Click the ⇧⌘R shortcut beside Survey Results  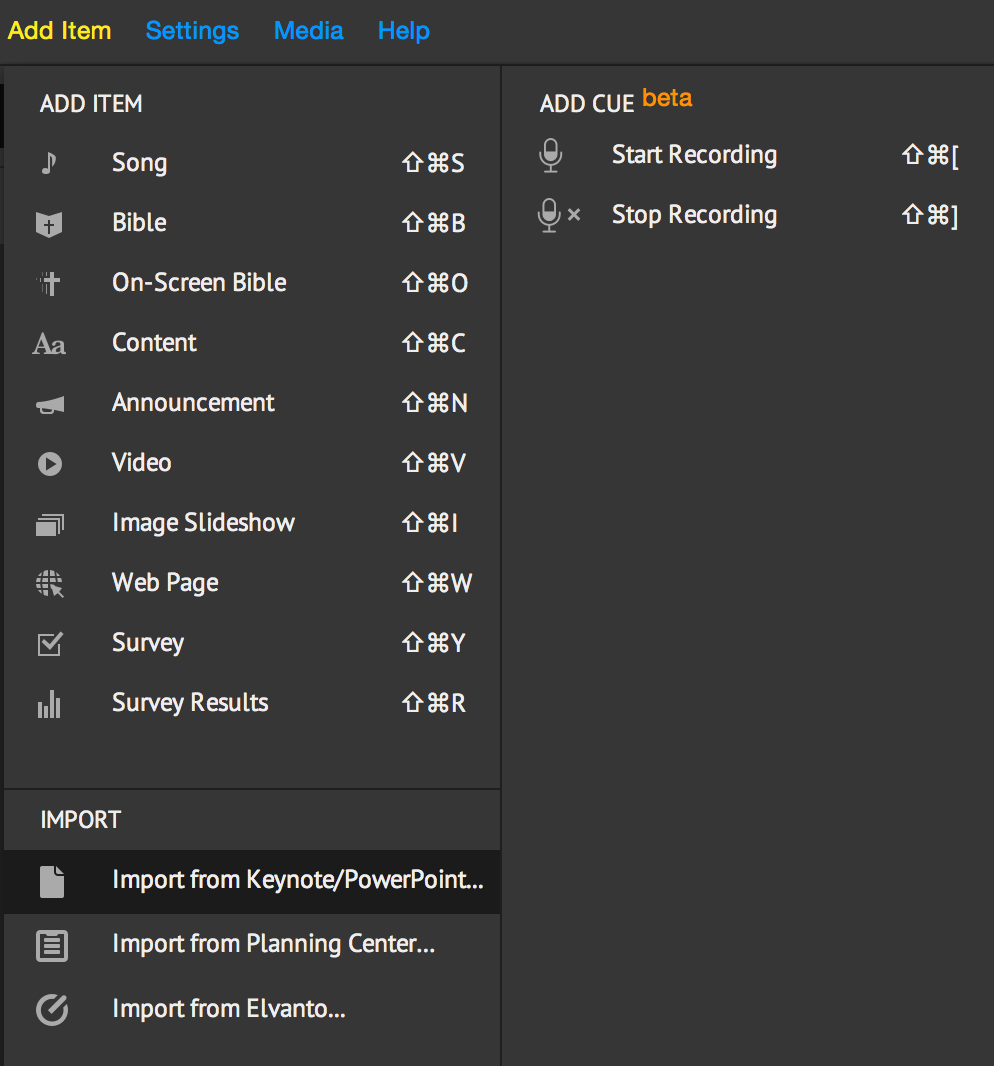pyautogui.click(x=434, y=703)
